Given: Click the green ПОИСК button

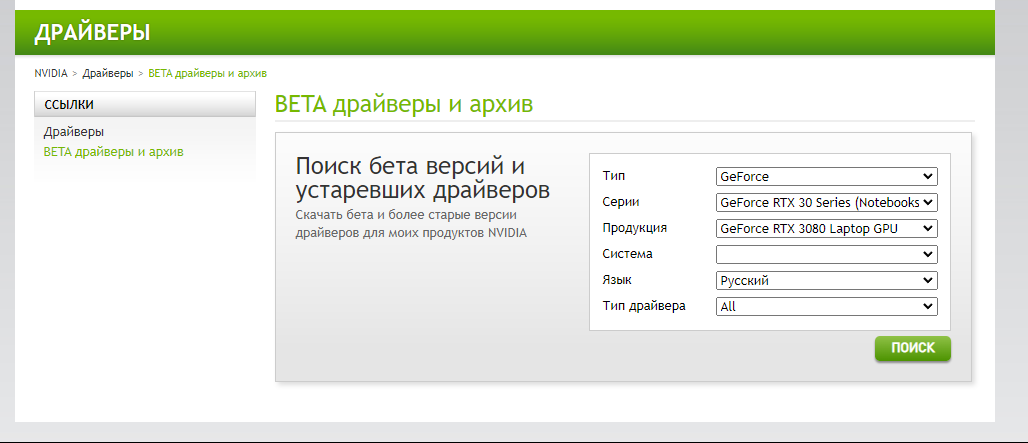Looking at the screenshot, I should click(x=913, y=348).
